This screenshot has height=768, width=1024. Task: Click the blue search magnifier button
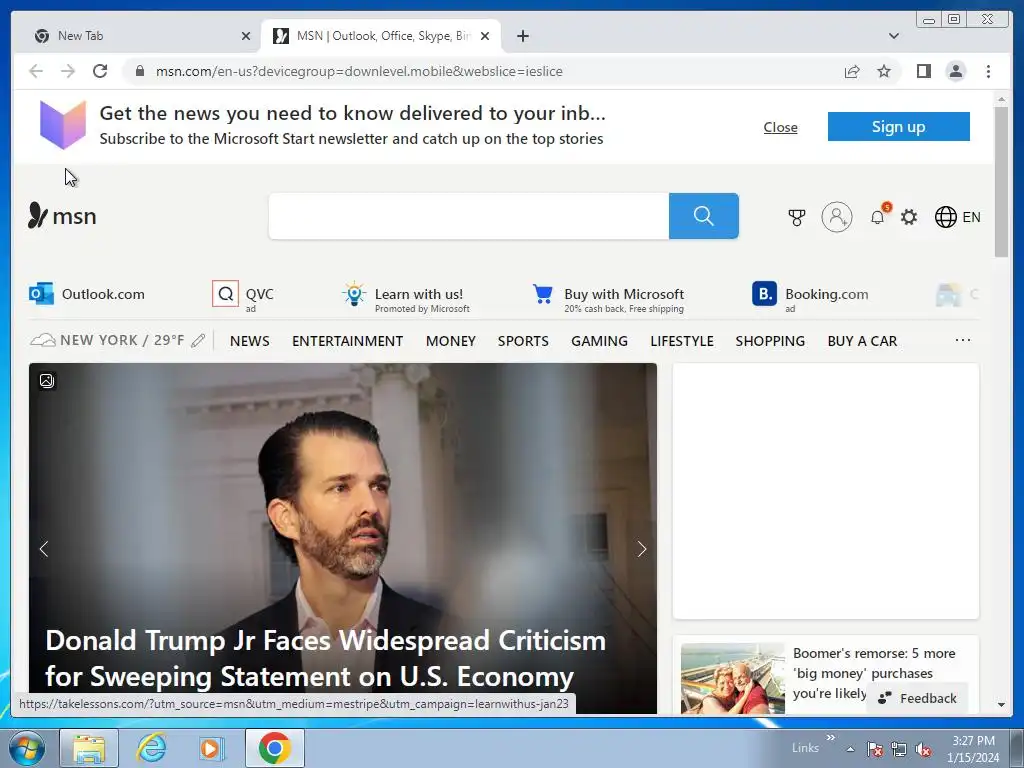tap(703, 216)
